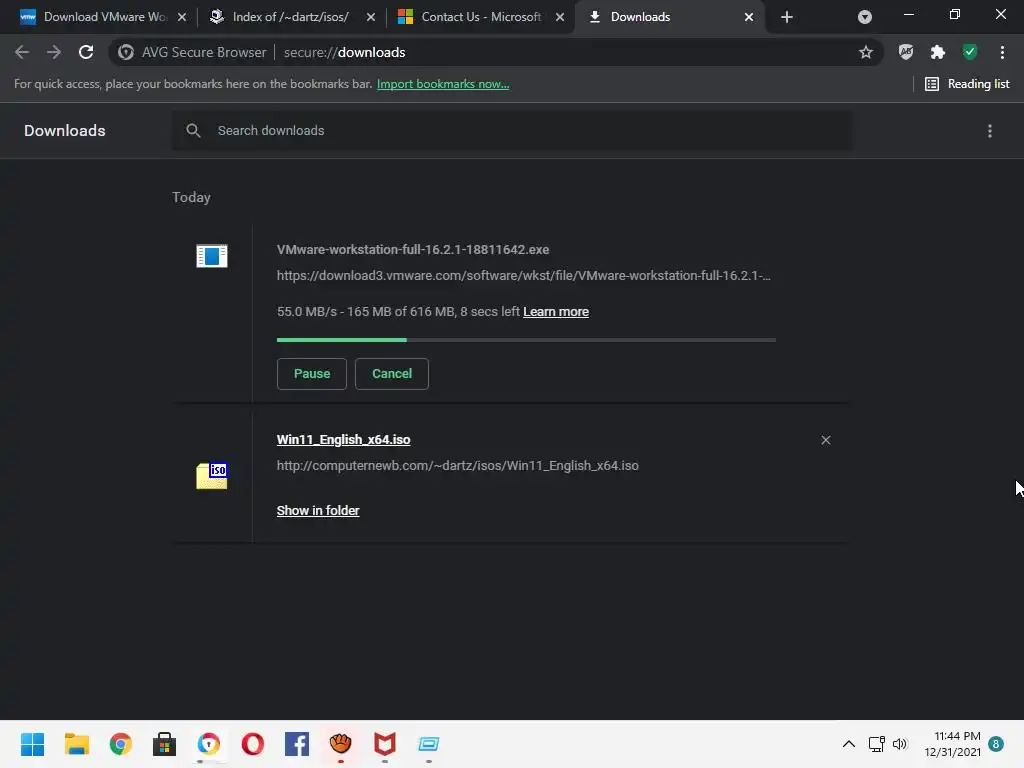Open the volume speaker tray icon
This screenshot has height=768, width=1024.
[900, 744]
